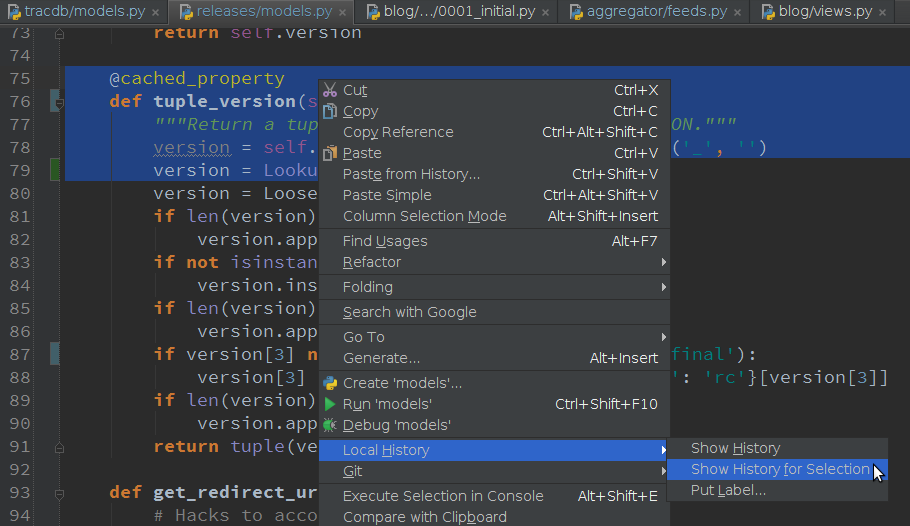Click the tracdb/models.py file icon
This screenshot has height=526, width=910.
point(14,12)
